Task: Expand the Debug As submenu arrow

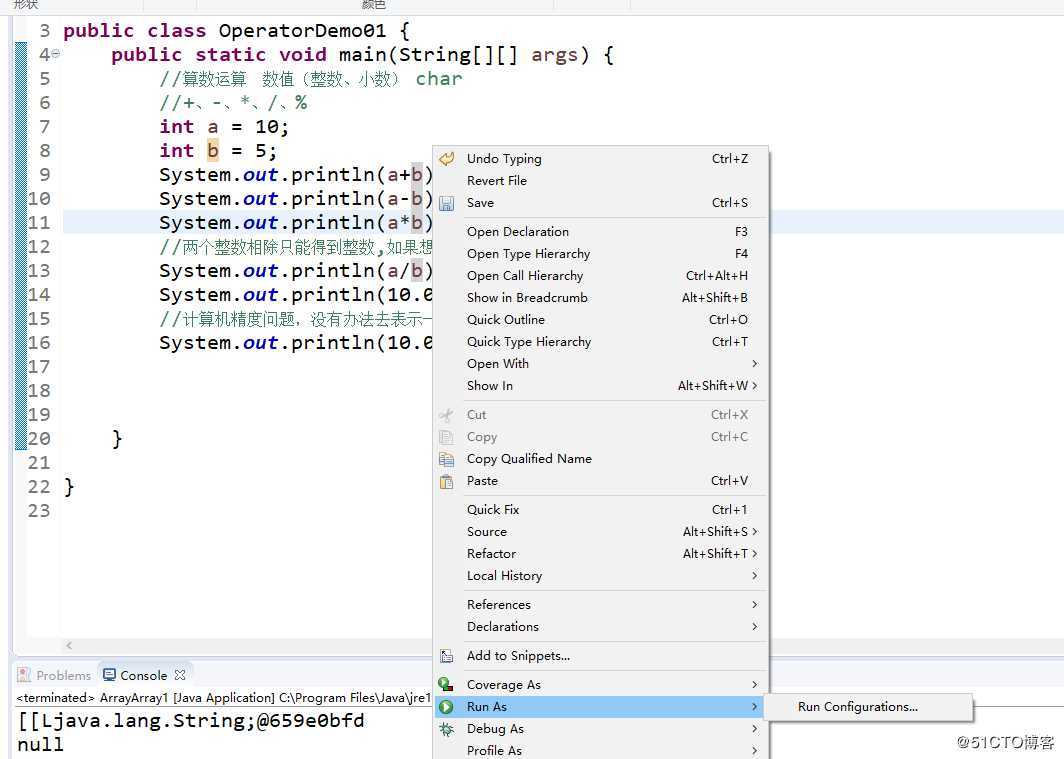Action: tap(754, 729)
